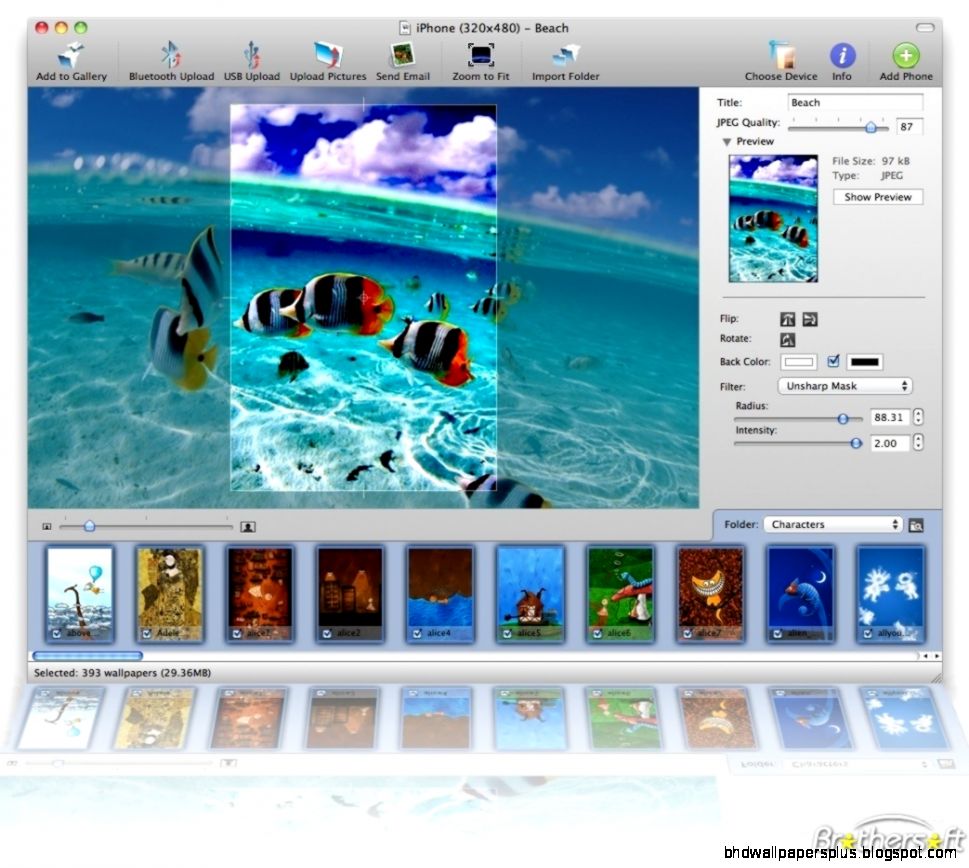Select the 'alice5' wallpaper thumbnail

530,594
